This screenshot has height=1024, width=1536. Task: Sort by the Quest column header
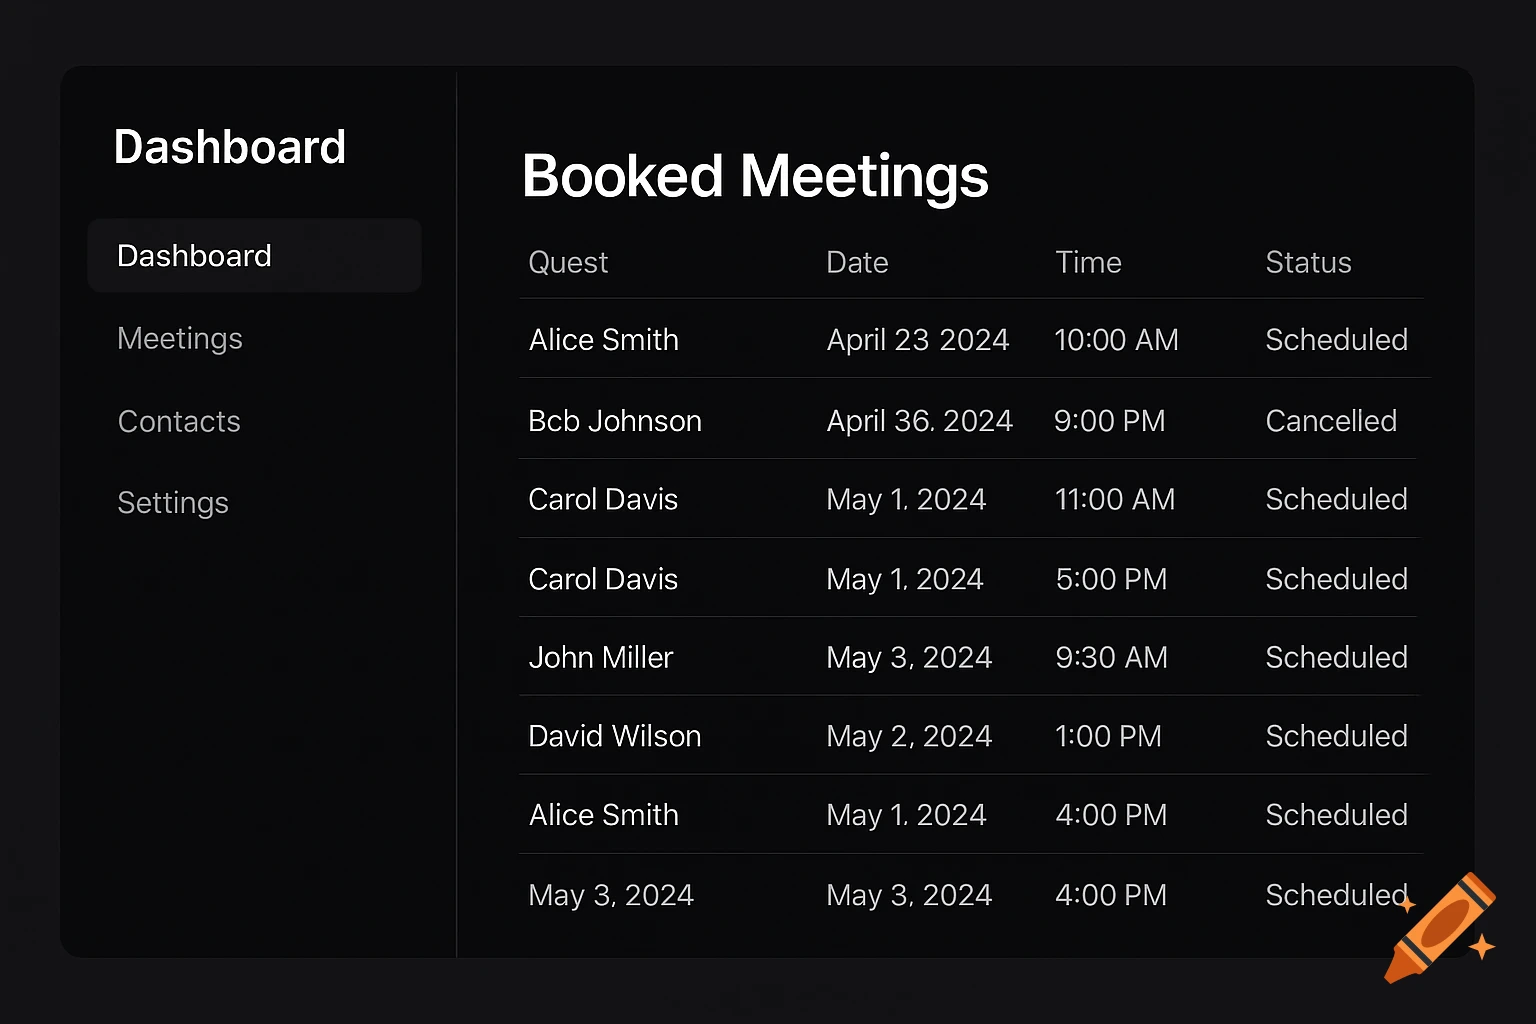point(568,262)
